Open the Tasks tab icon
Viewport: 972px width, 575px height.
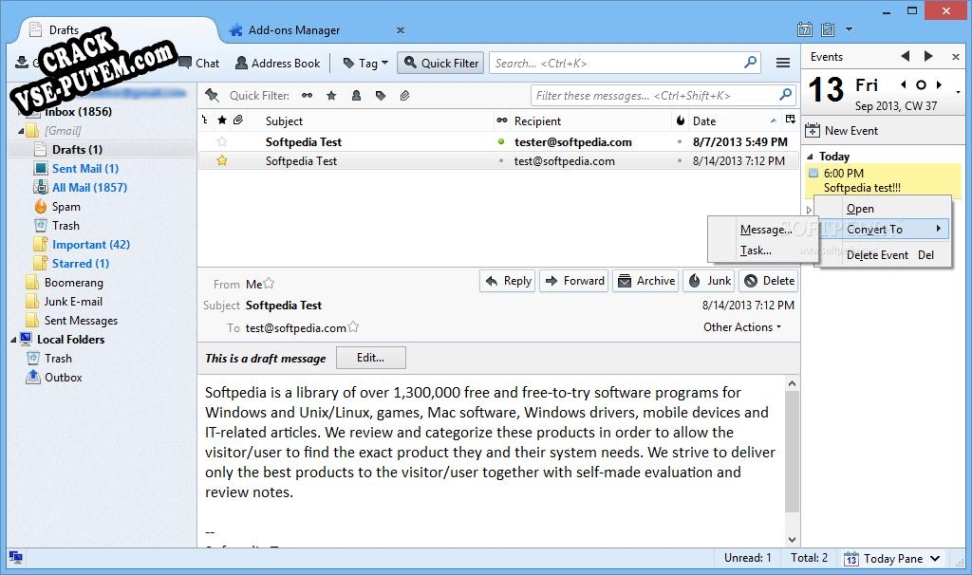(x=828, y=29)
